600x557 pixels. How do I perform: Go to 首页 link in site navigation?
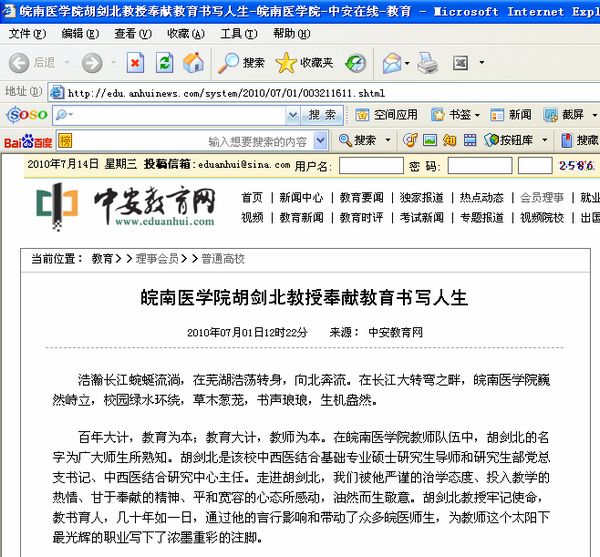(x=252, y=198)
